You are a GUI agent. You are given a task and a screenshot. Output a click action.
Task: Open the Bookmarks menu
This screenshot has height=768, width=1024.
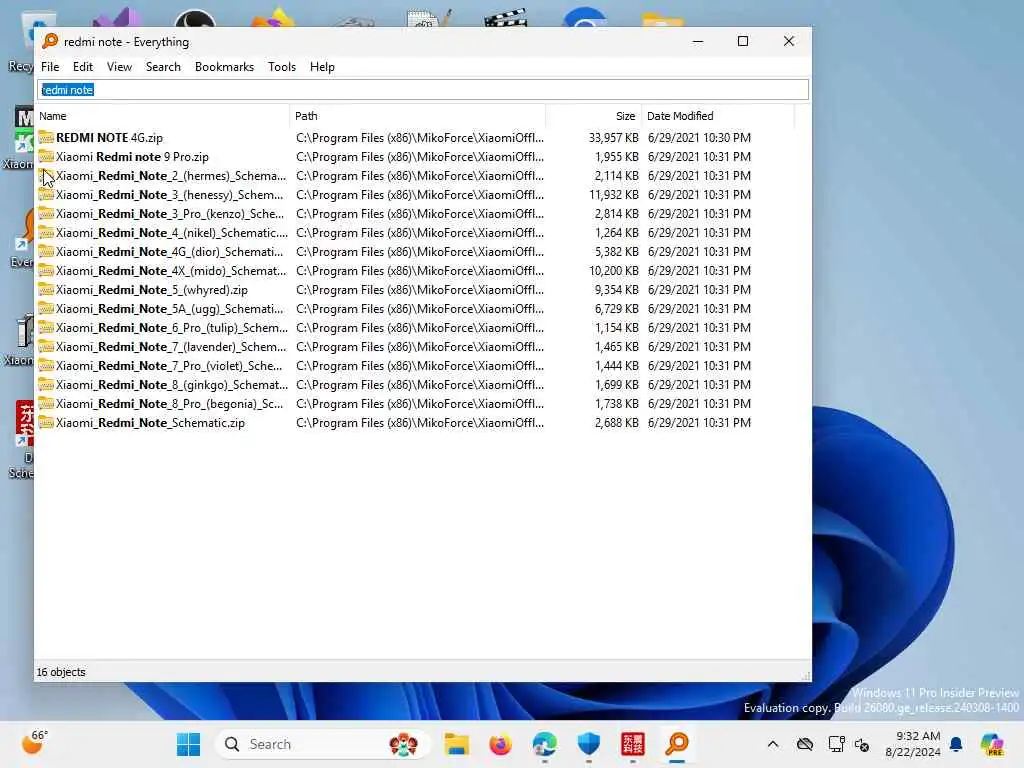pos(224,67)
